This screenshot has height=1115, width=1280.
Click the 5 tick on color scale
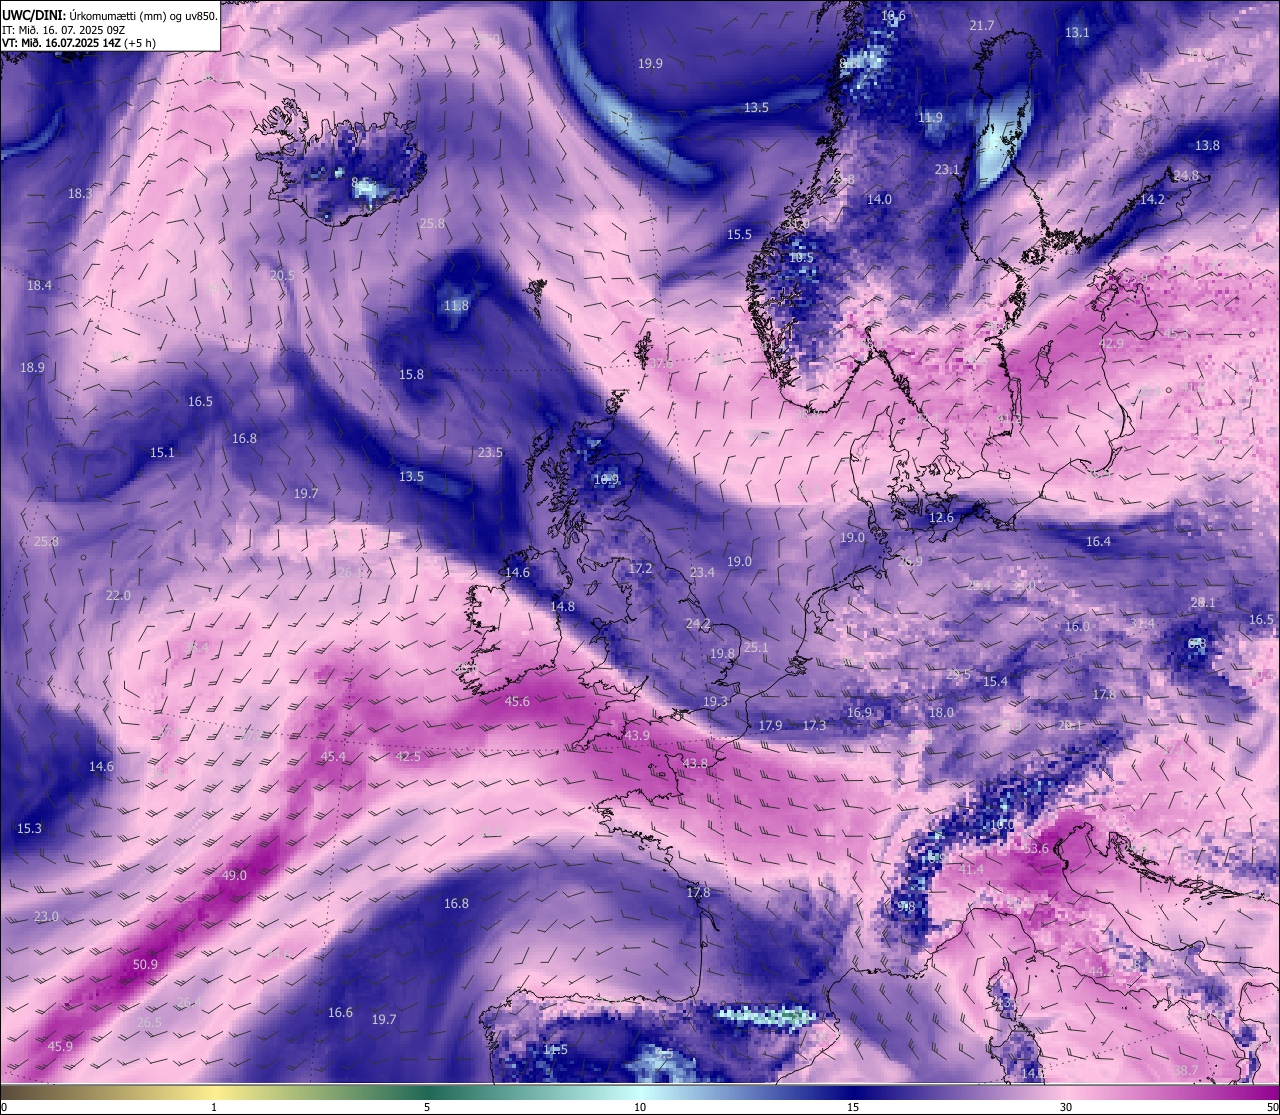[427, 1106]
